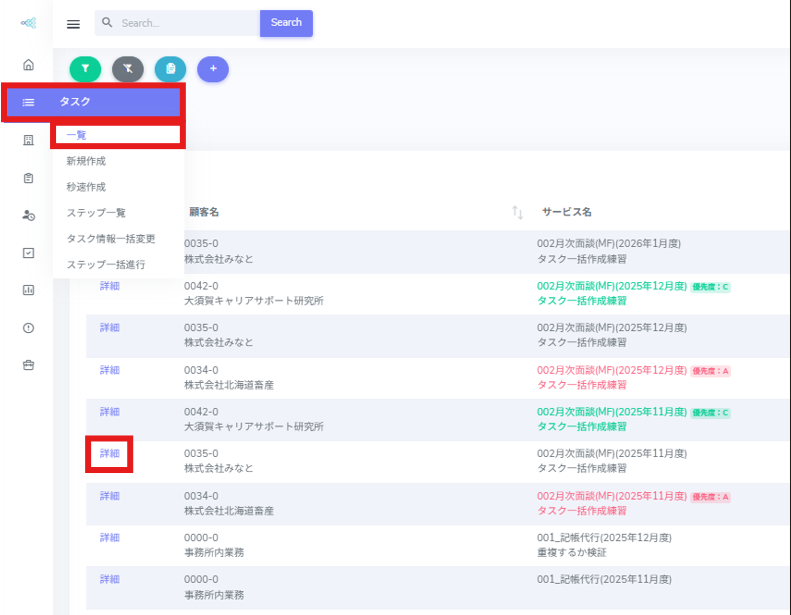The width and height of the screenshot is (791, 615).
Task: Click the briefcase icon in the sidebar
Action: 28,365
